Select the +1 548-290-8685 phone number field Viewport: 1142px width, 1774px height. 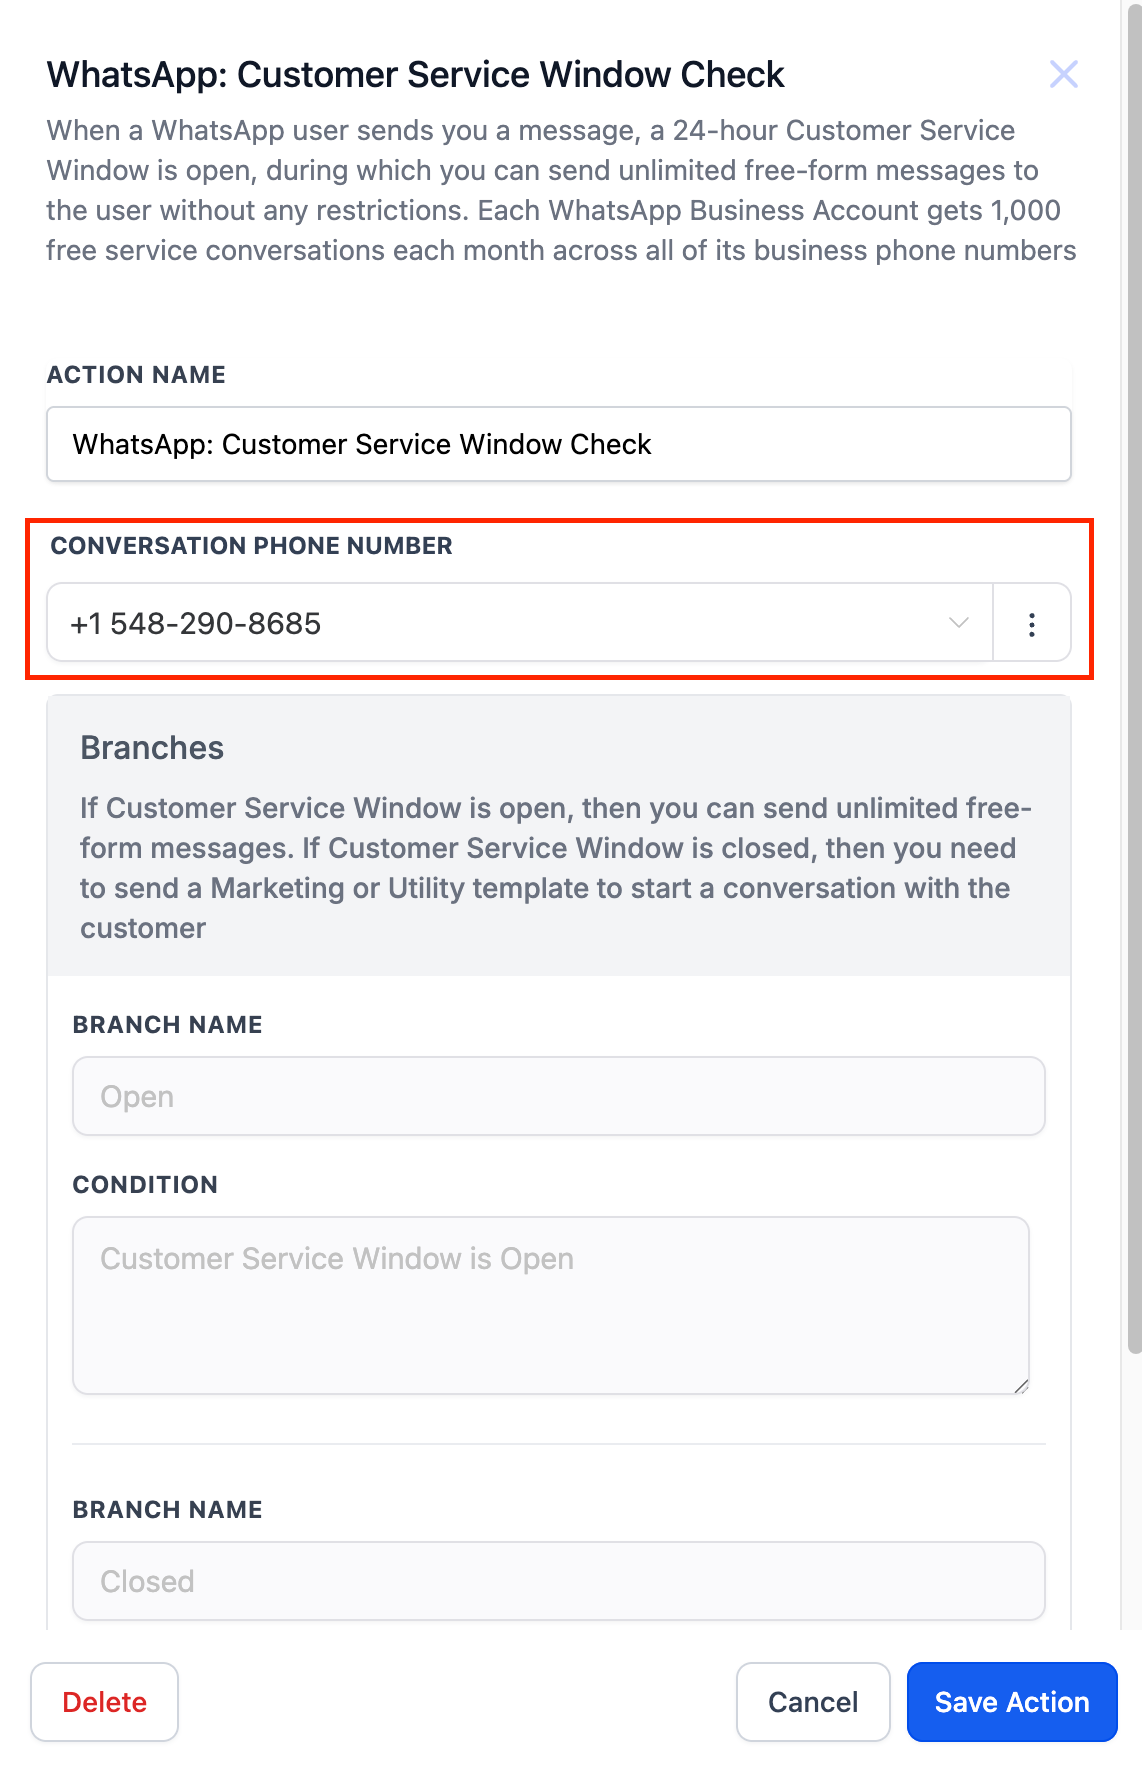point(500,623)
